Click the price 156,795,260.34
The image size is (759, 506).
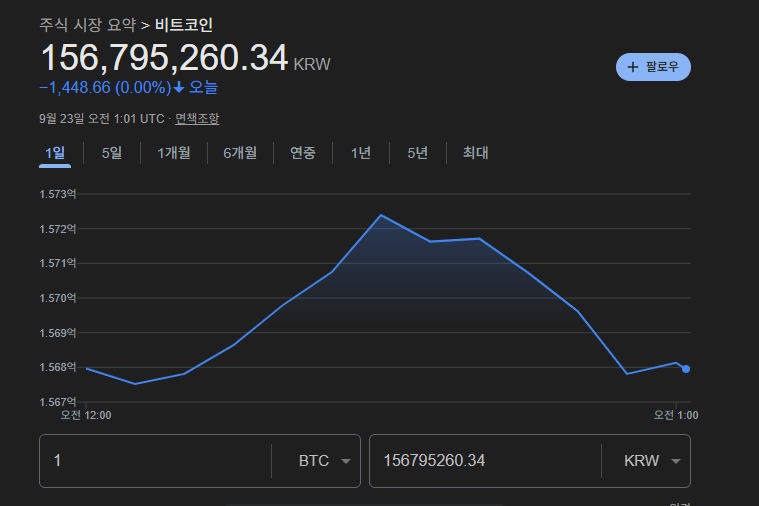click(164, 58)
